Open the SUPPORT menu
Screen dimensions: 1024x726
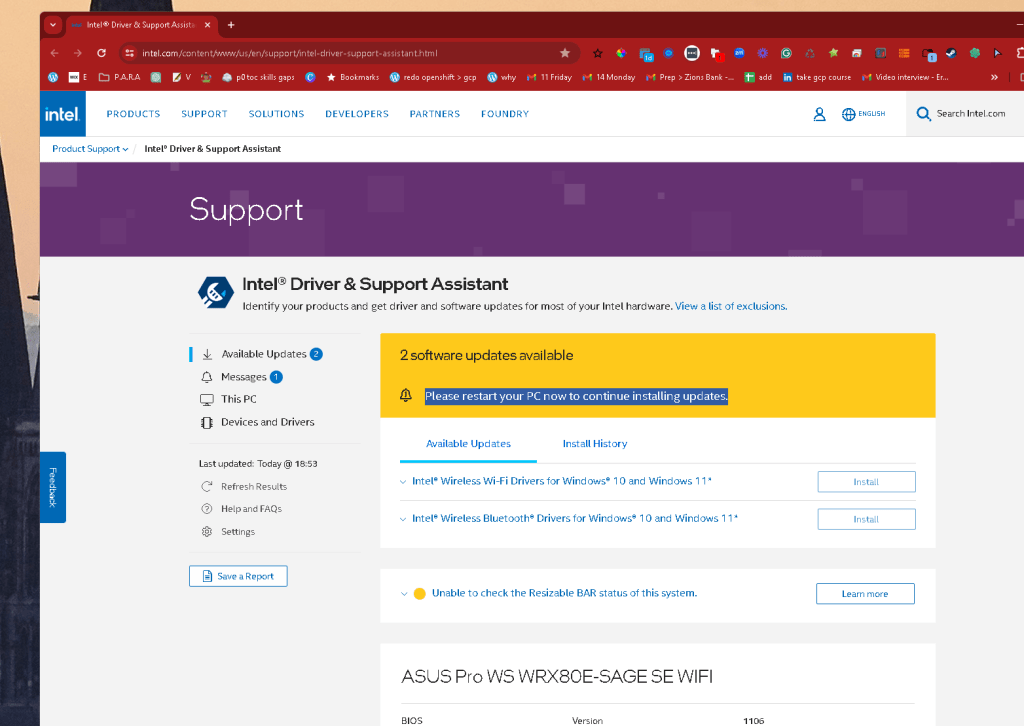coord(204,114)
